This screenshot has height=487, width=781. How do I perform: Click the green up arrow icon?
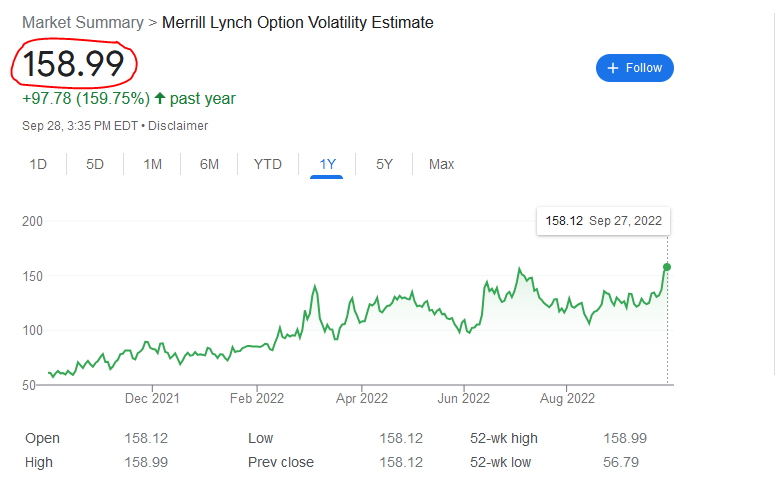tap(159, 98)
